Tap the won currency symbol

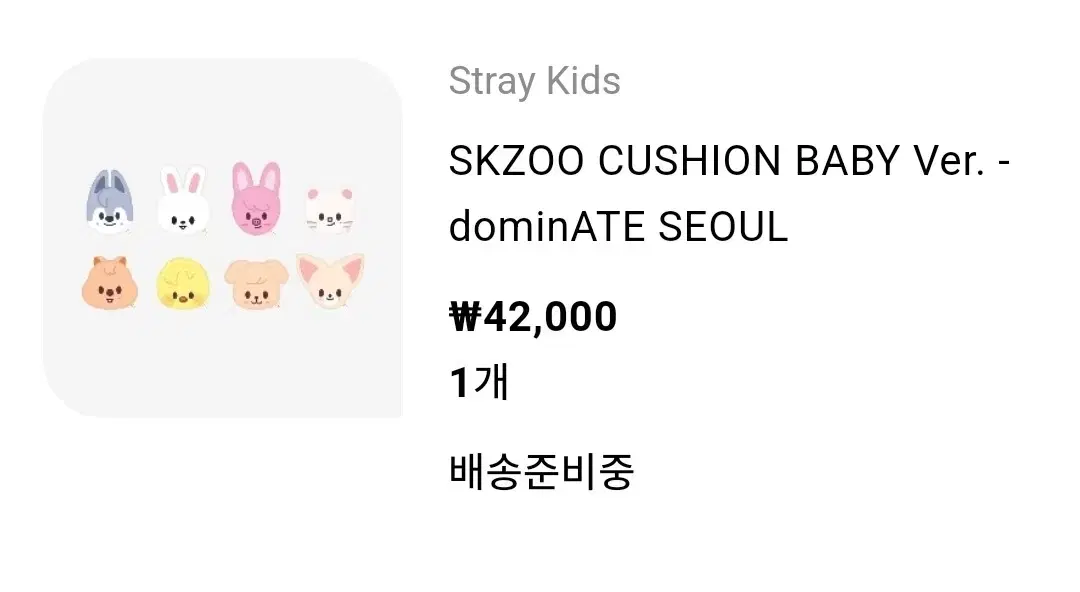point(464,317)
